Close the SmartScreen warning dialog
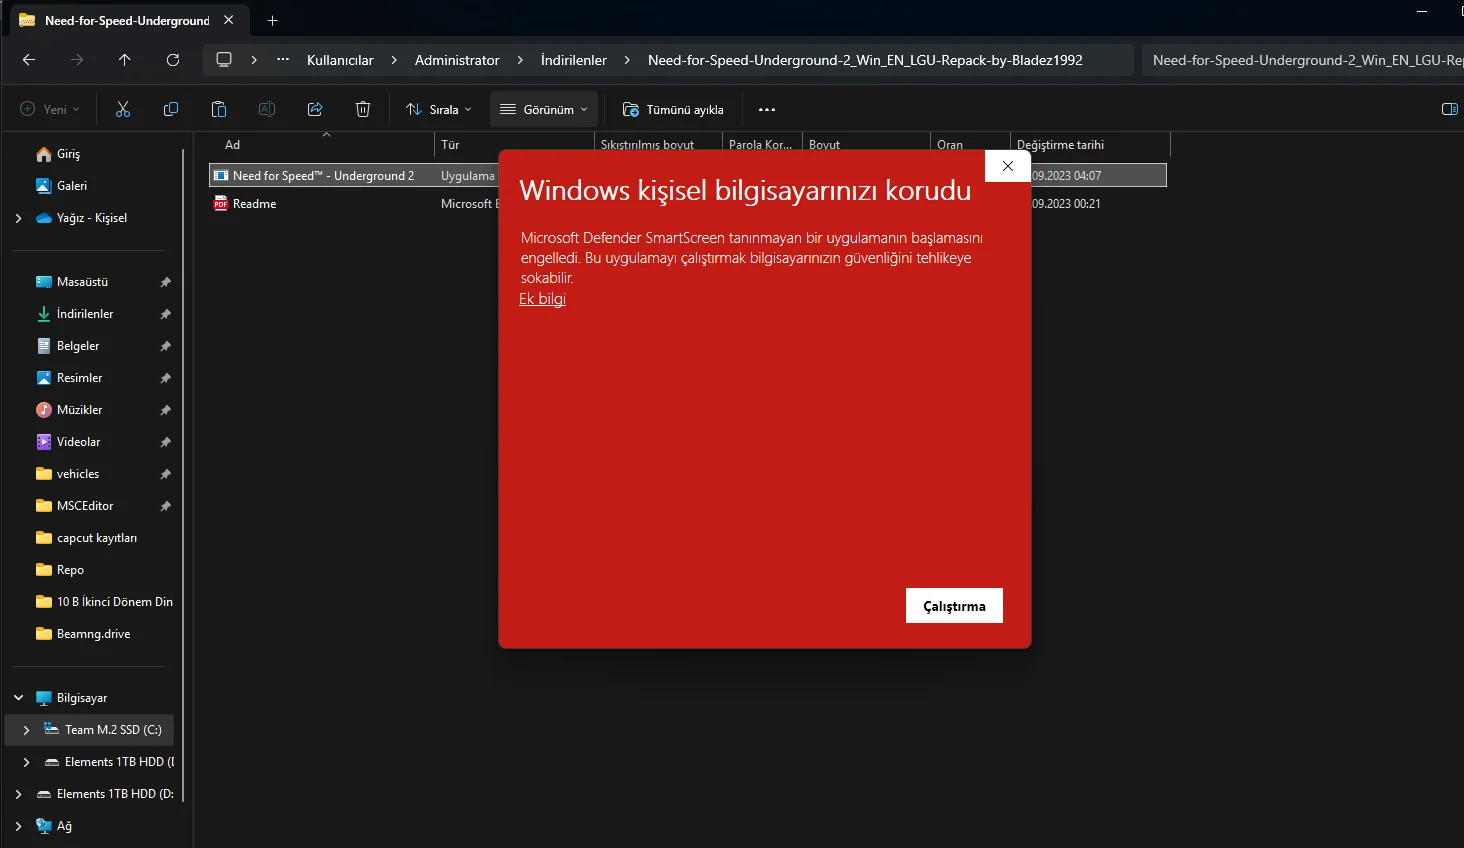This screenshot has height=848, width=1464. pos(1008,166)
